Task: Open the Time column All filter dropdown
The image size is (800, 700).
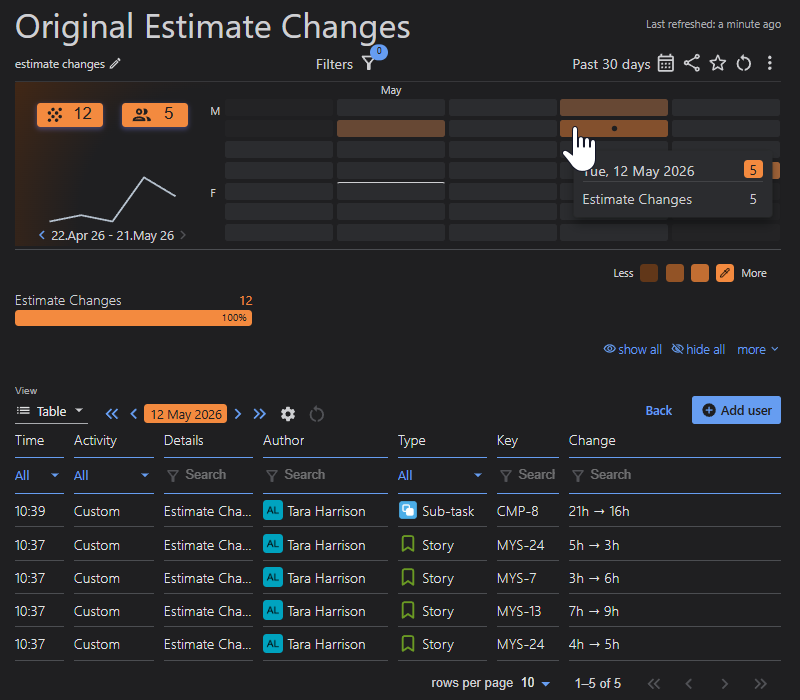Action: [x=39, y=476]
